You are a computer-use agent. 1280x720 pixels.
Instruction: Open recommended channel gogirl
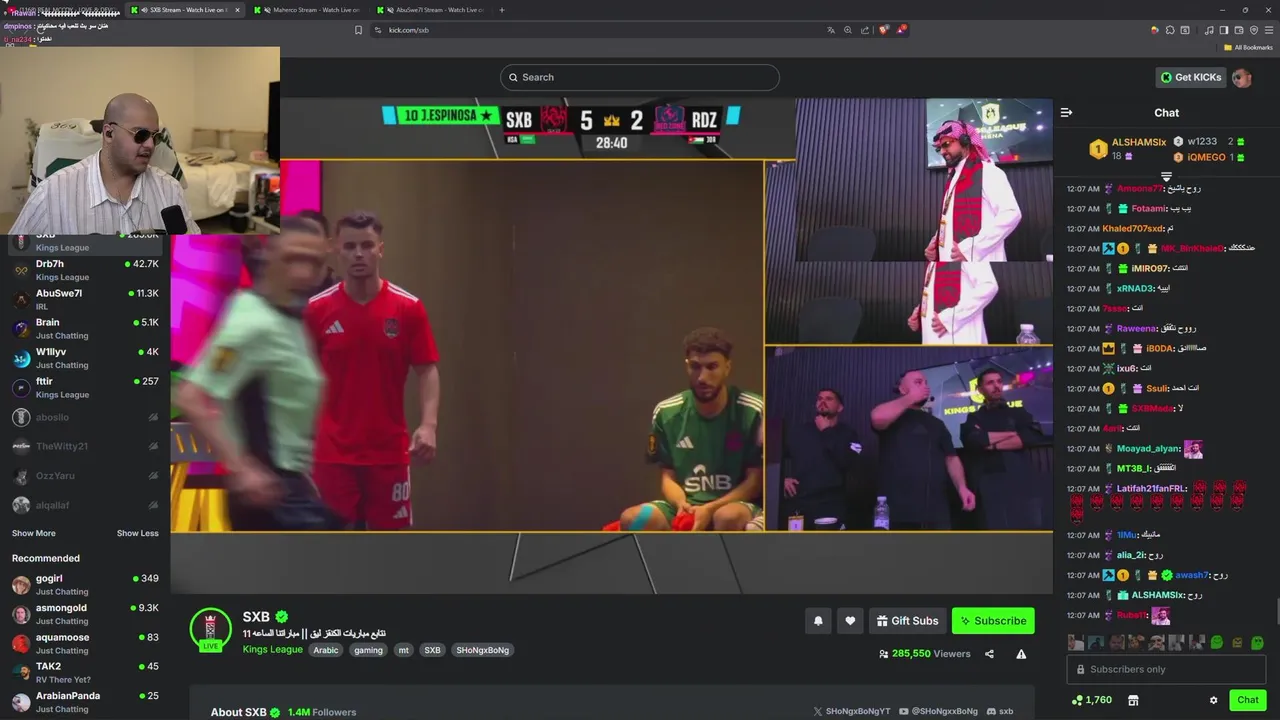pos(85,584)
